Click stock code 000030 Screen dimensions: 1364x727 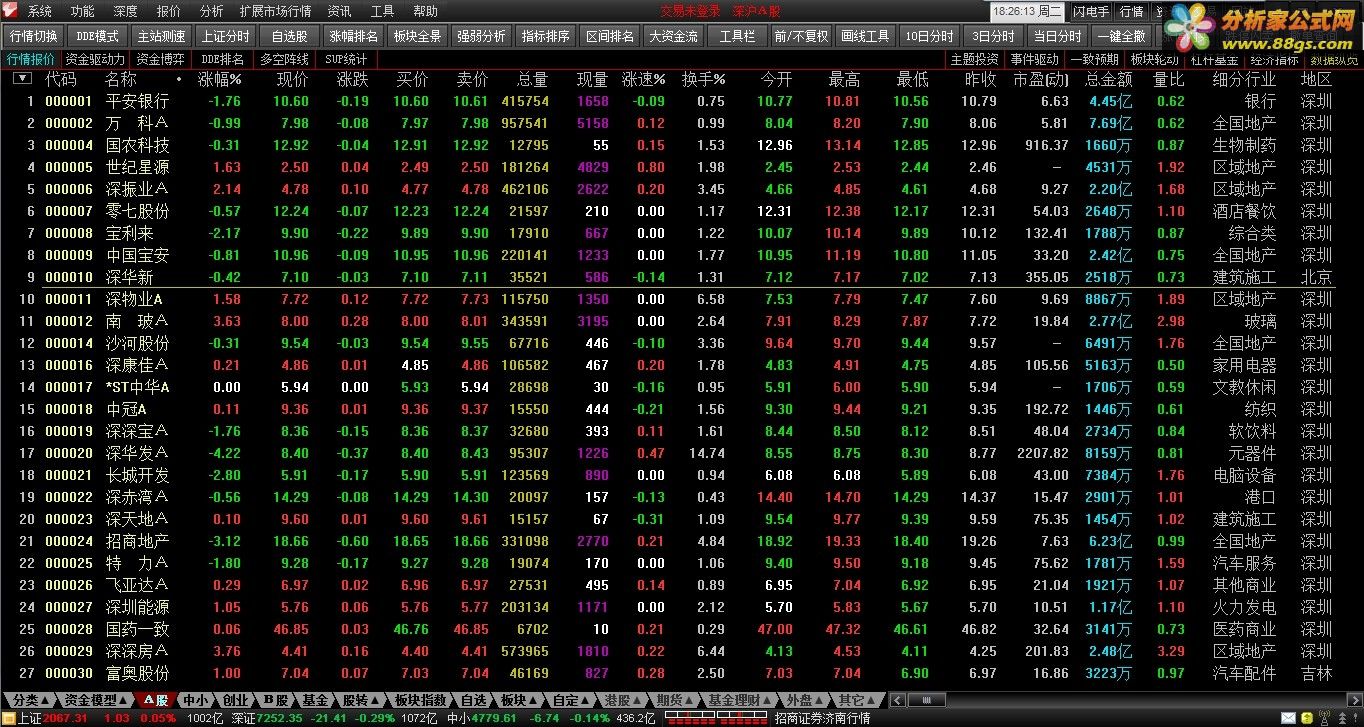click(68, 673)
